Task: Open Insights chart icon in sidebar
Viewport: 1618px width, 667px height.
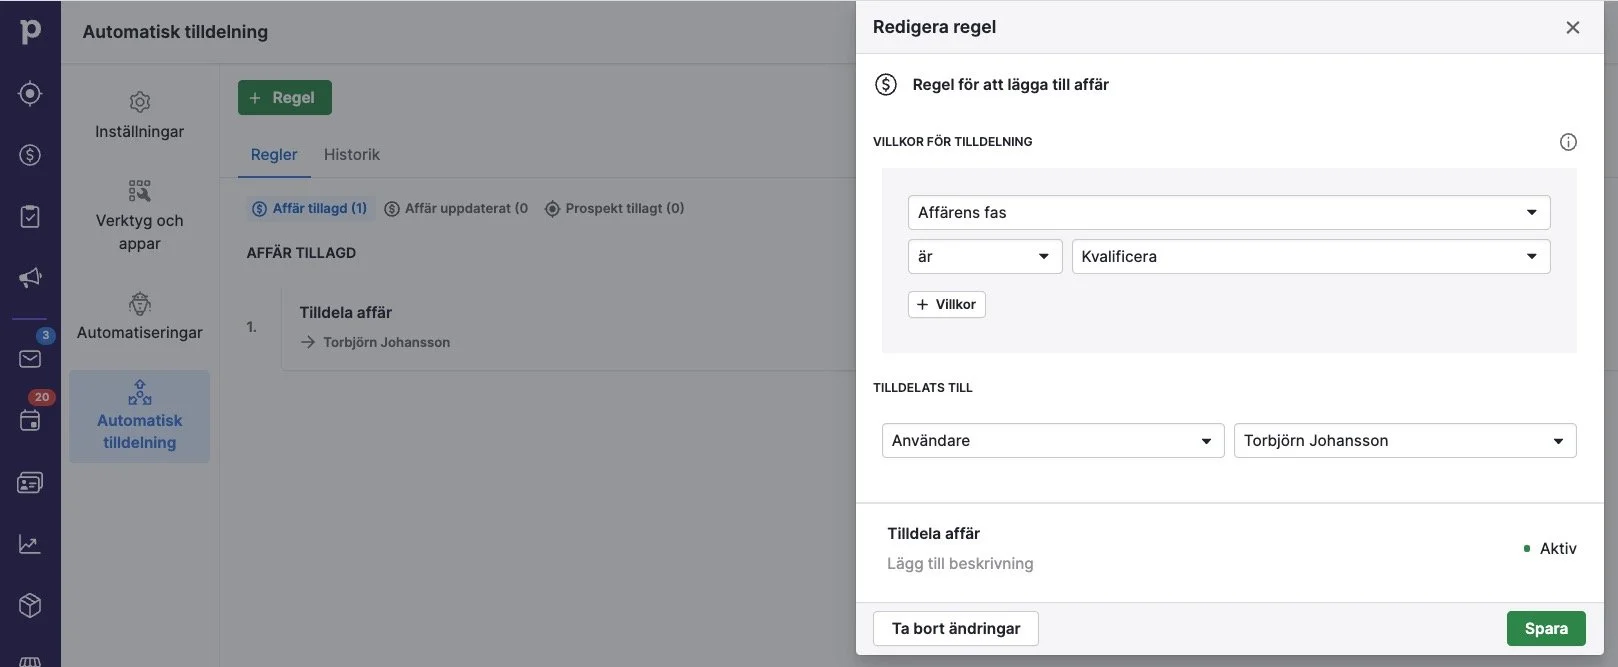Action: pyautogui.click(x=30, y=544)
